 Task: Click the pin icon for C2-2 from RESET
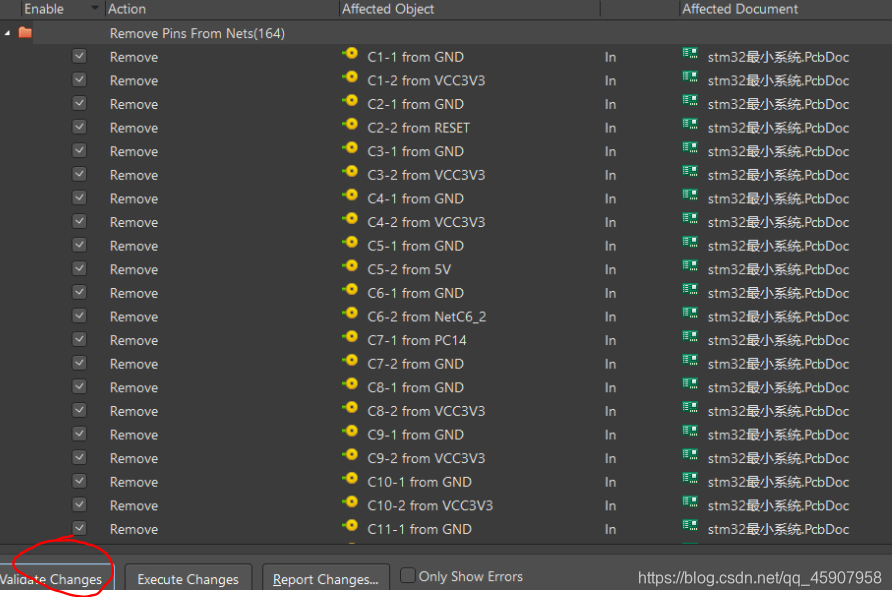click(x=350, y=125)
